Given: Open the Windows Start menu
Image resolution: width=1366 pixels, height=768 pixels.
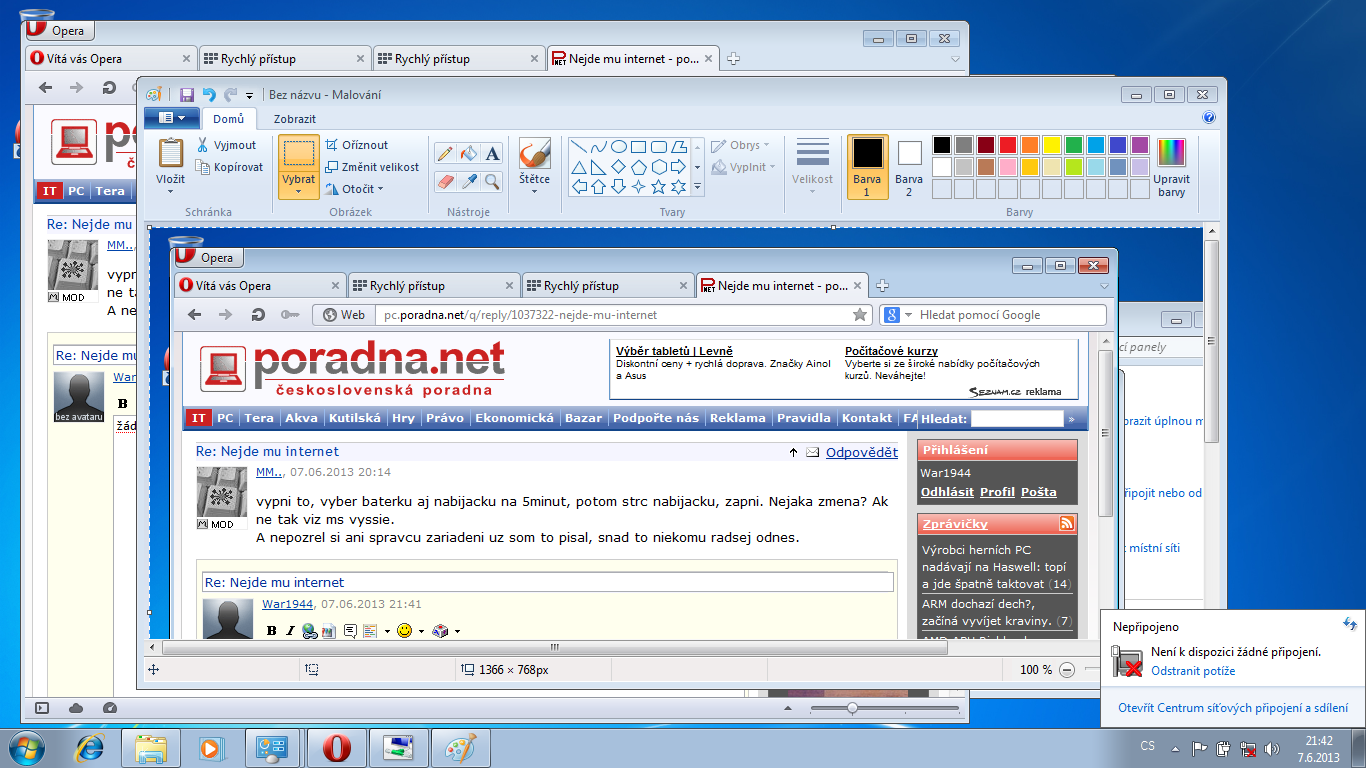Looking at the screenshot, I should point(27,747).
